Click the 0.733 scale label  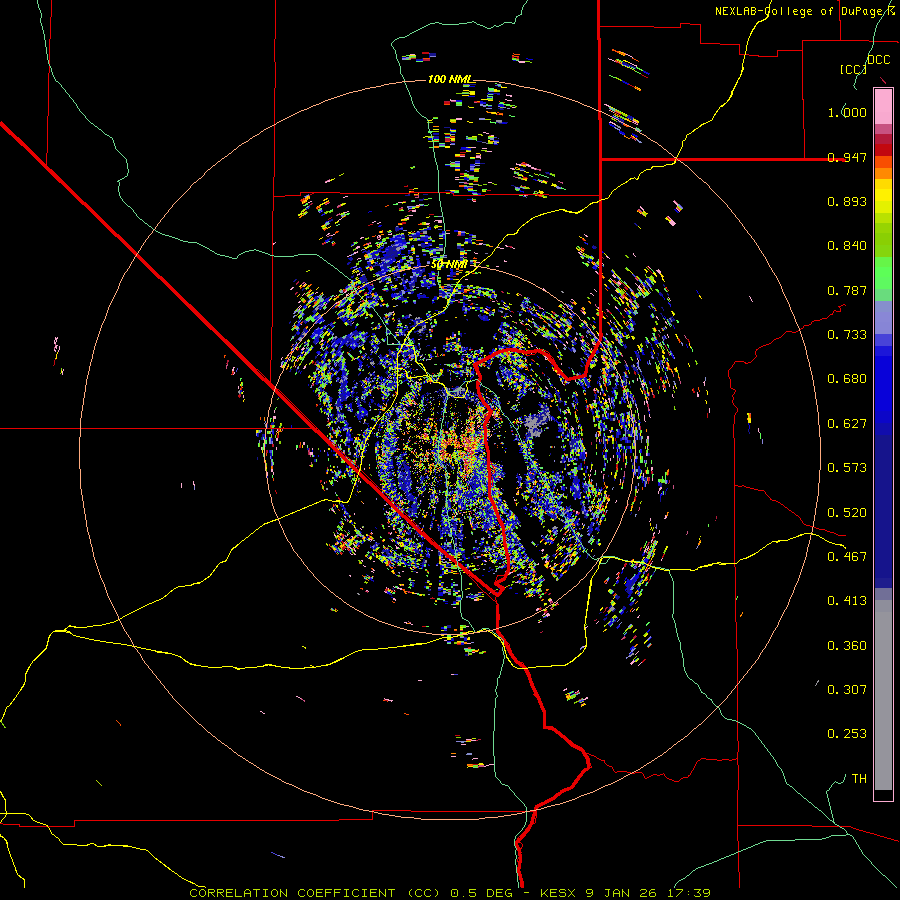(x=847, y=335)
